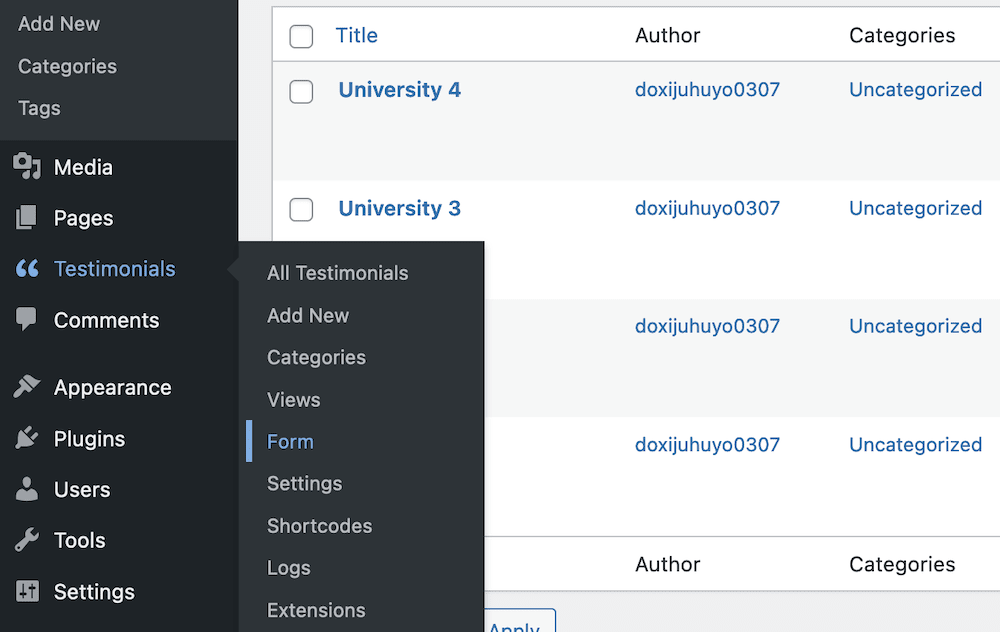The image size is (1000, 632).
Task: Click the Categories column label in table footer
Action: click(x=902, y=564)
